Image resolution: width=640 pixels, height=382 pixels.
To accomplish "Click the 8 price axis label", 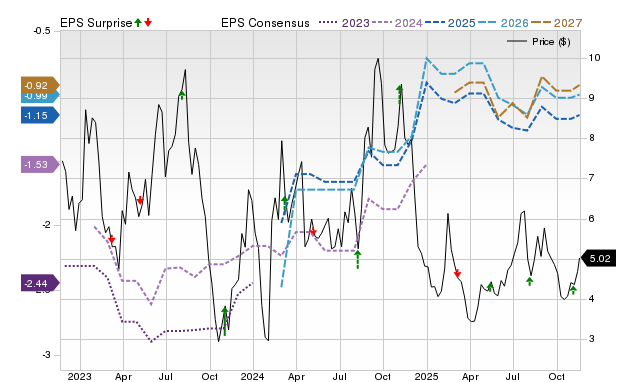I will tap(591, 138).
